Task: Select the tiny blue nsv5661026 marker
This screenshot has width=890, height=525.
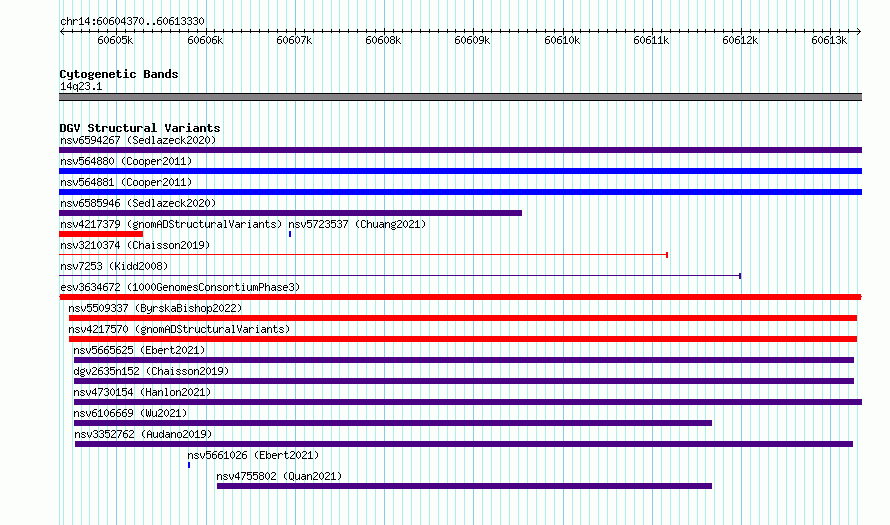Action: coord(189,465)
